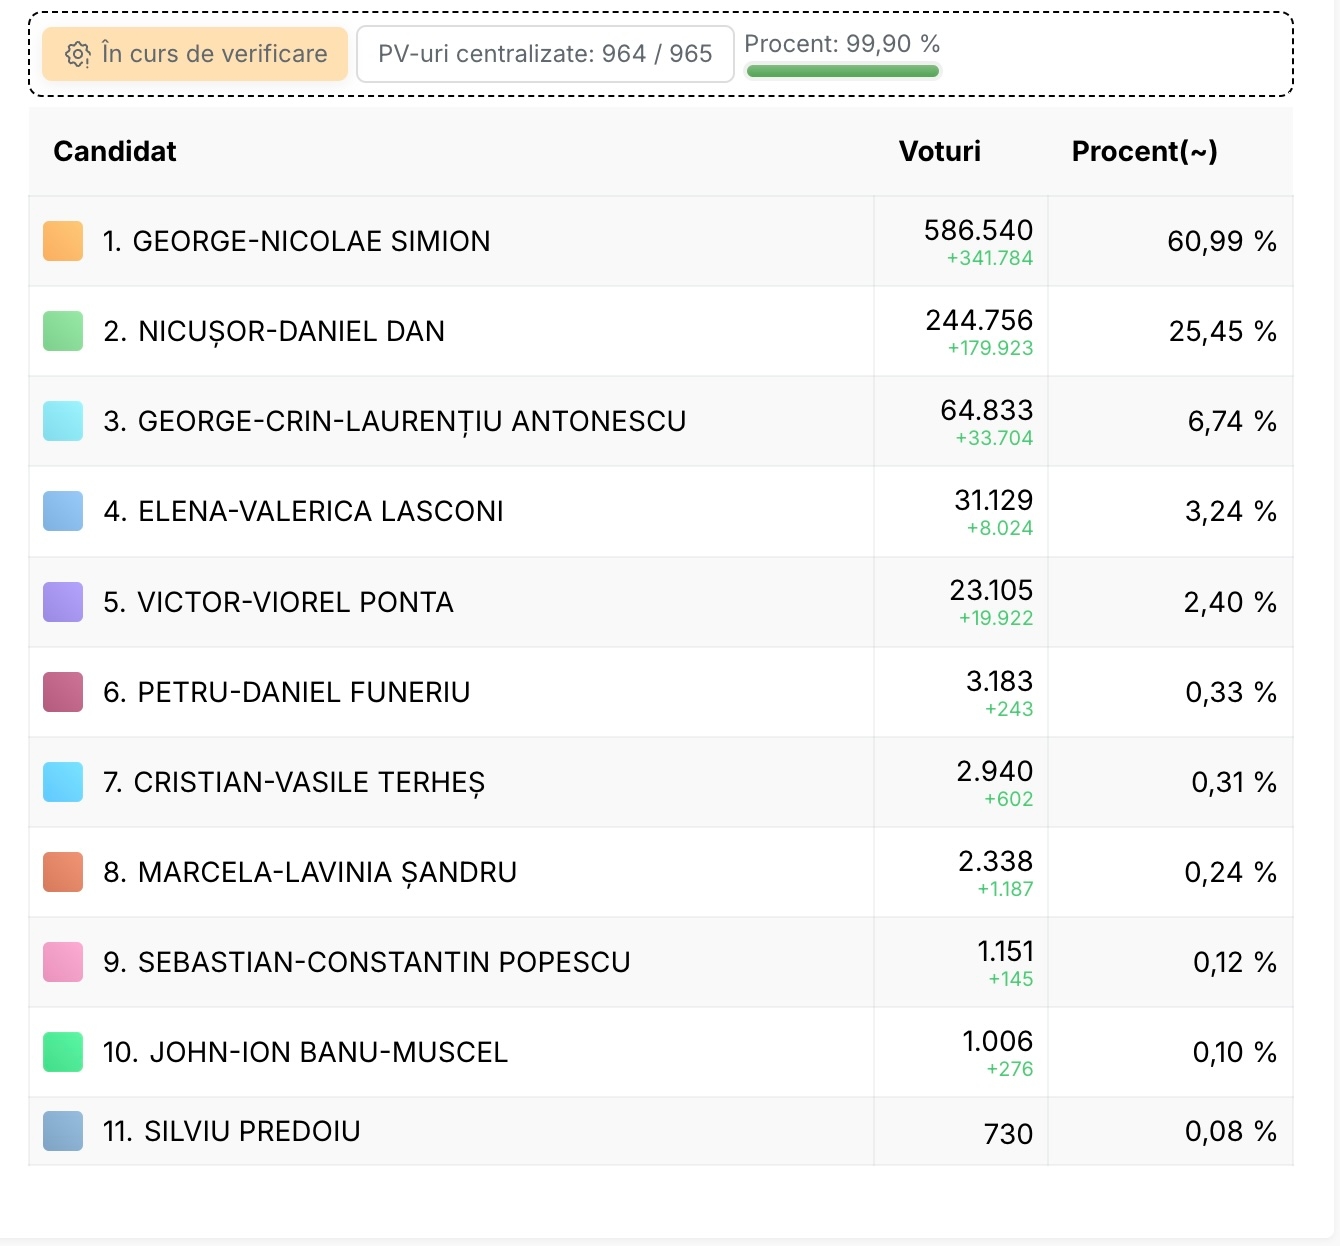Click the purple swatch next to Victor-Viorel Ponta
The image size is (1340, 1246).
click(x=63, y=602)
